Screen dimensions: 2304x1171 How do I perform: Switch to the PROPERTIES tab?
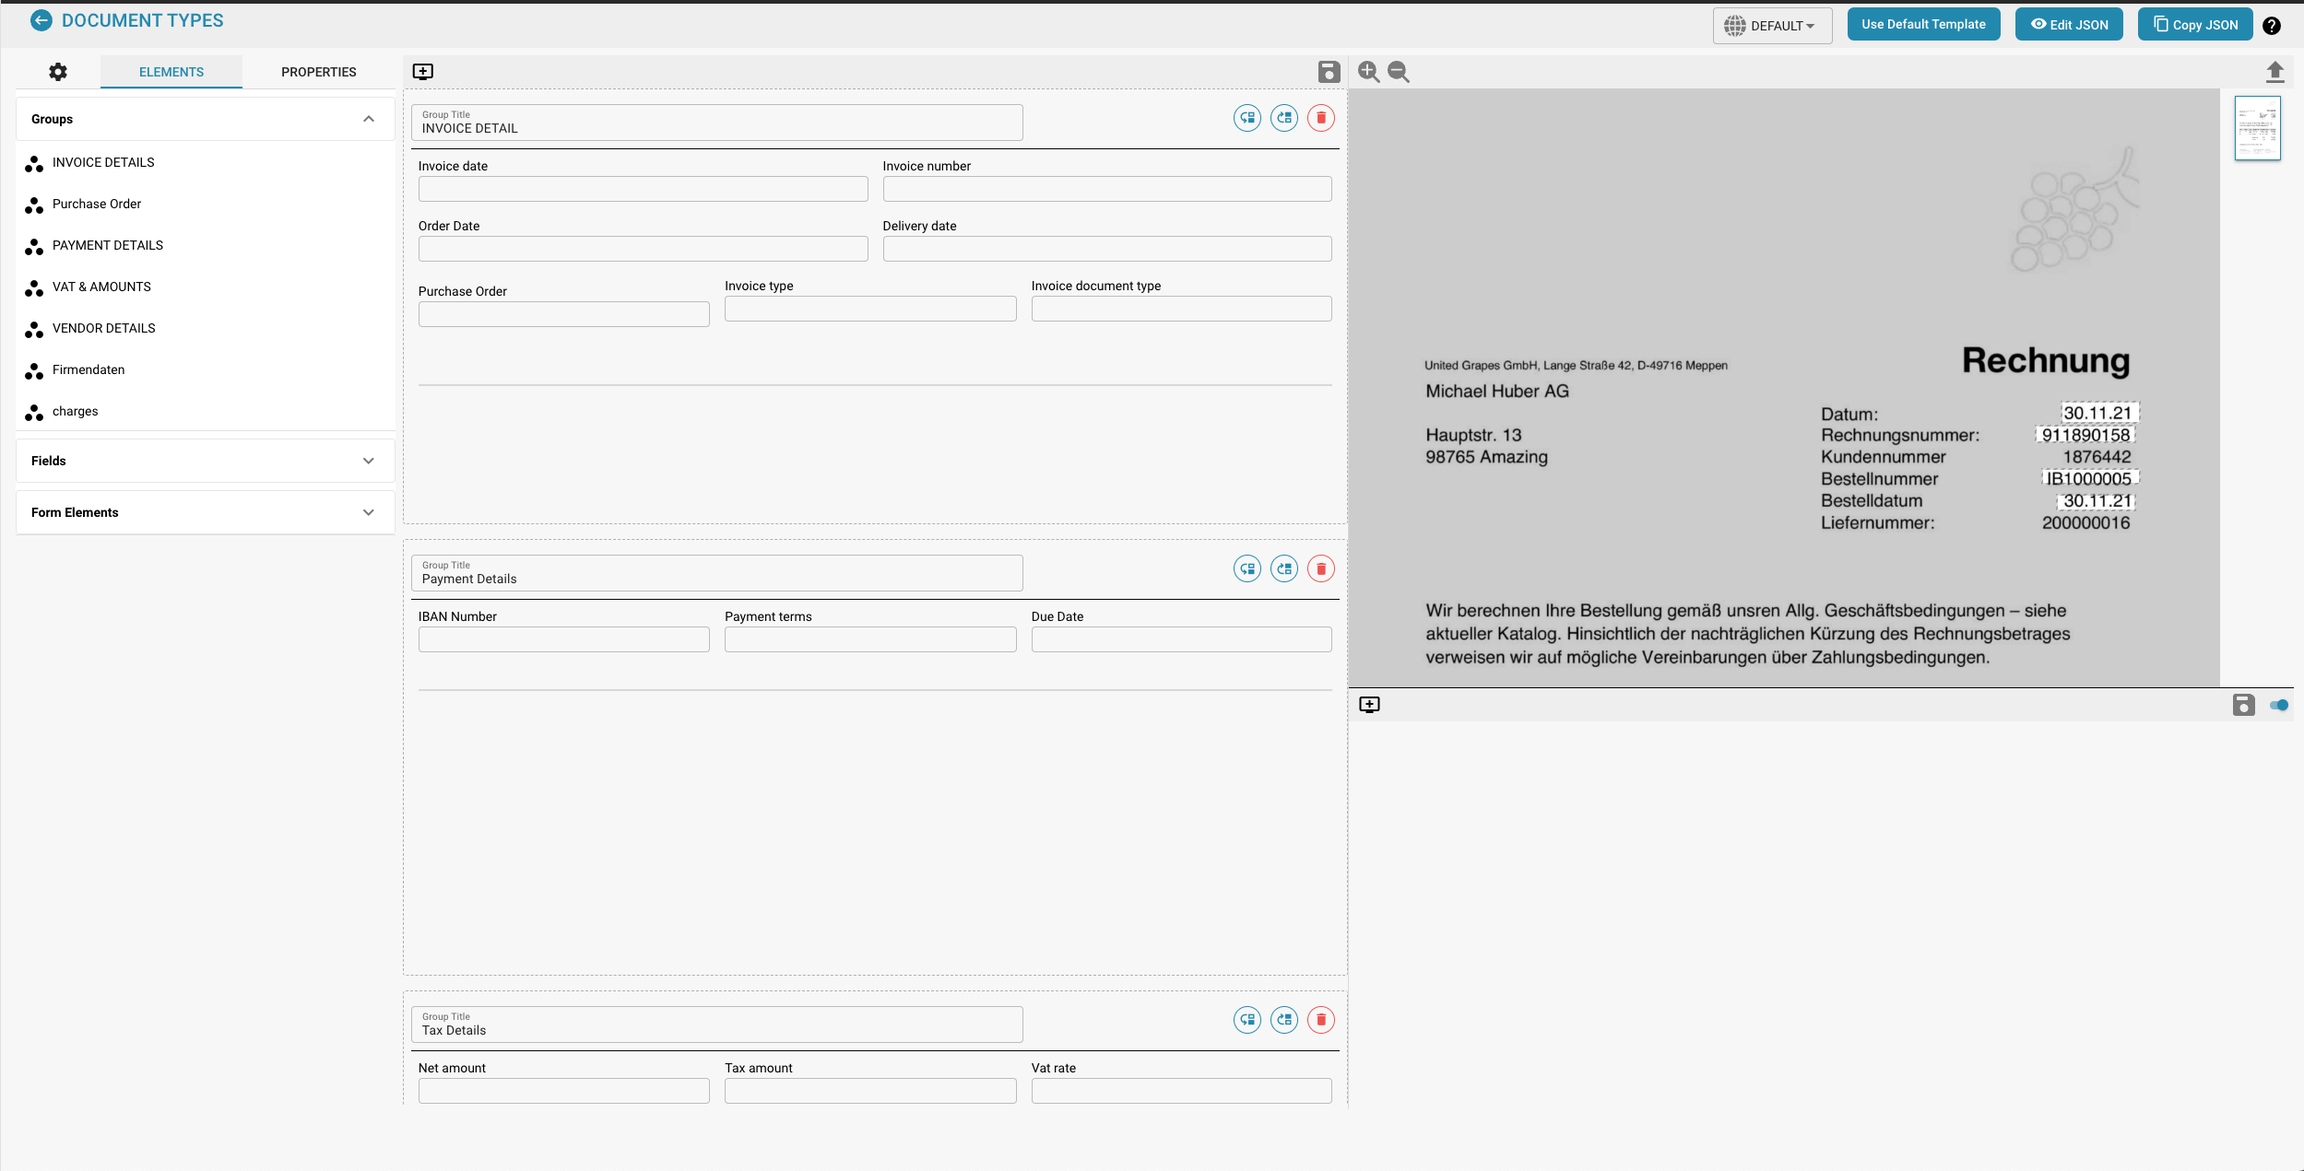coord(318,72)
